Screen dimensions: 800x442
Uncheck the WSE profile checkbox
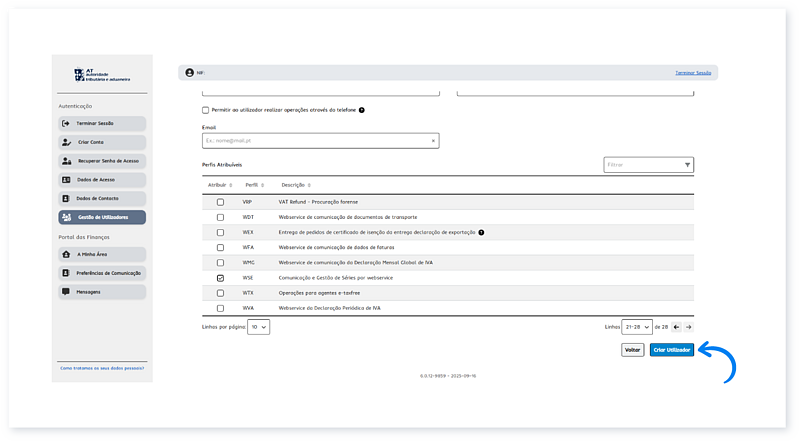(x=220, y=278)
